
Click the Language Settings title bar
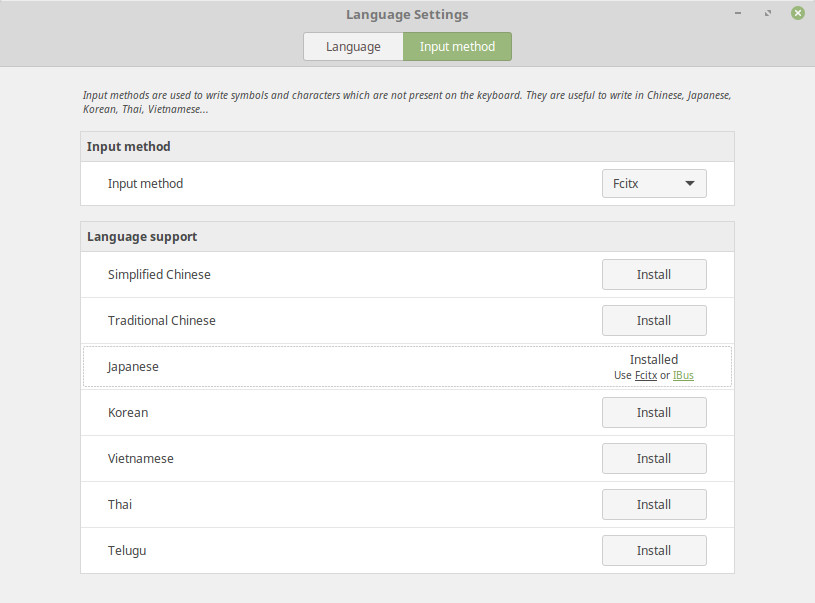click(407, 15)
